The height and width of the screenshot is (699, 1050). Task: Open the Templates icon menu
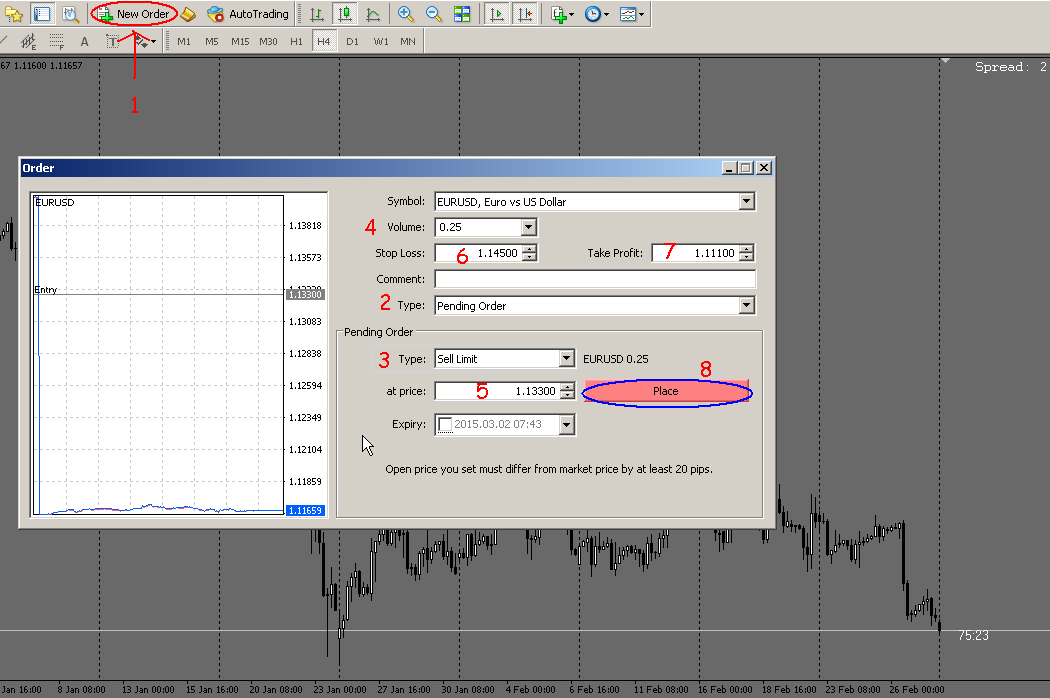pyautogui.click(x=627, y=14)
